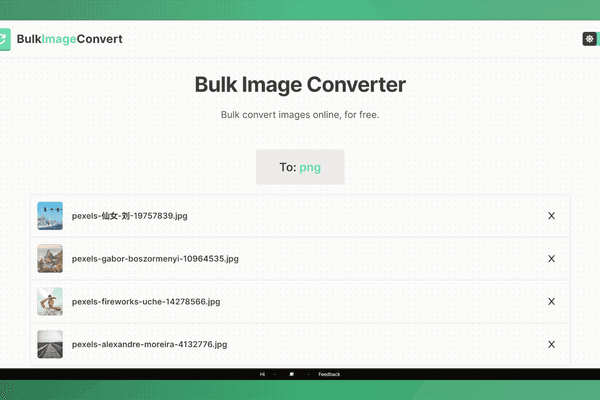Select filename pexels-alexandre-moreira-4132776.jpg
The height and width of the screenshot is (400, 600).
150,344
